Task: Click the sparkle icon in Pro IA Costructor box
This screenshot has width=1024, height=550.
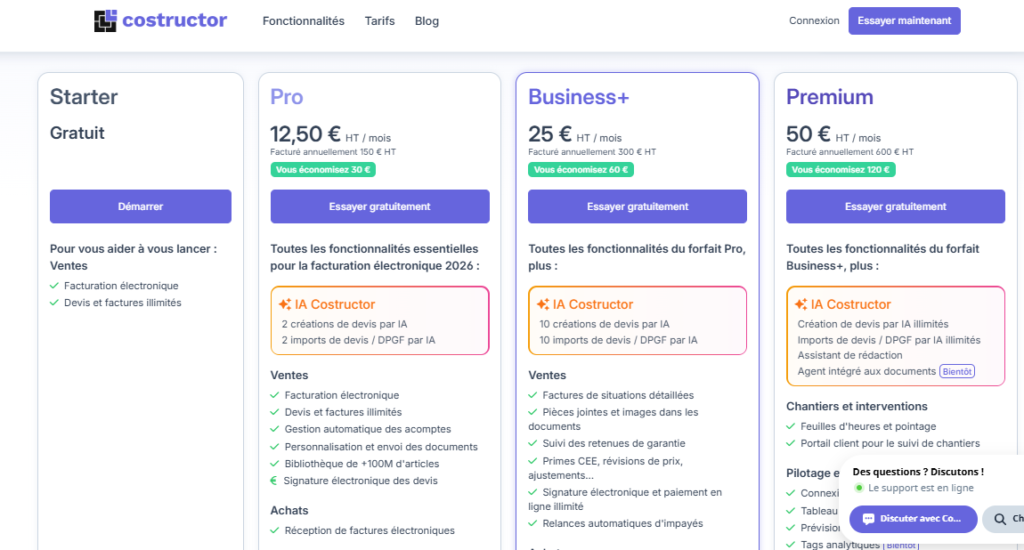Action: tap(285, 304)
